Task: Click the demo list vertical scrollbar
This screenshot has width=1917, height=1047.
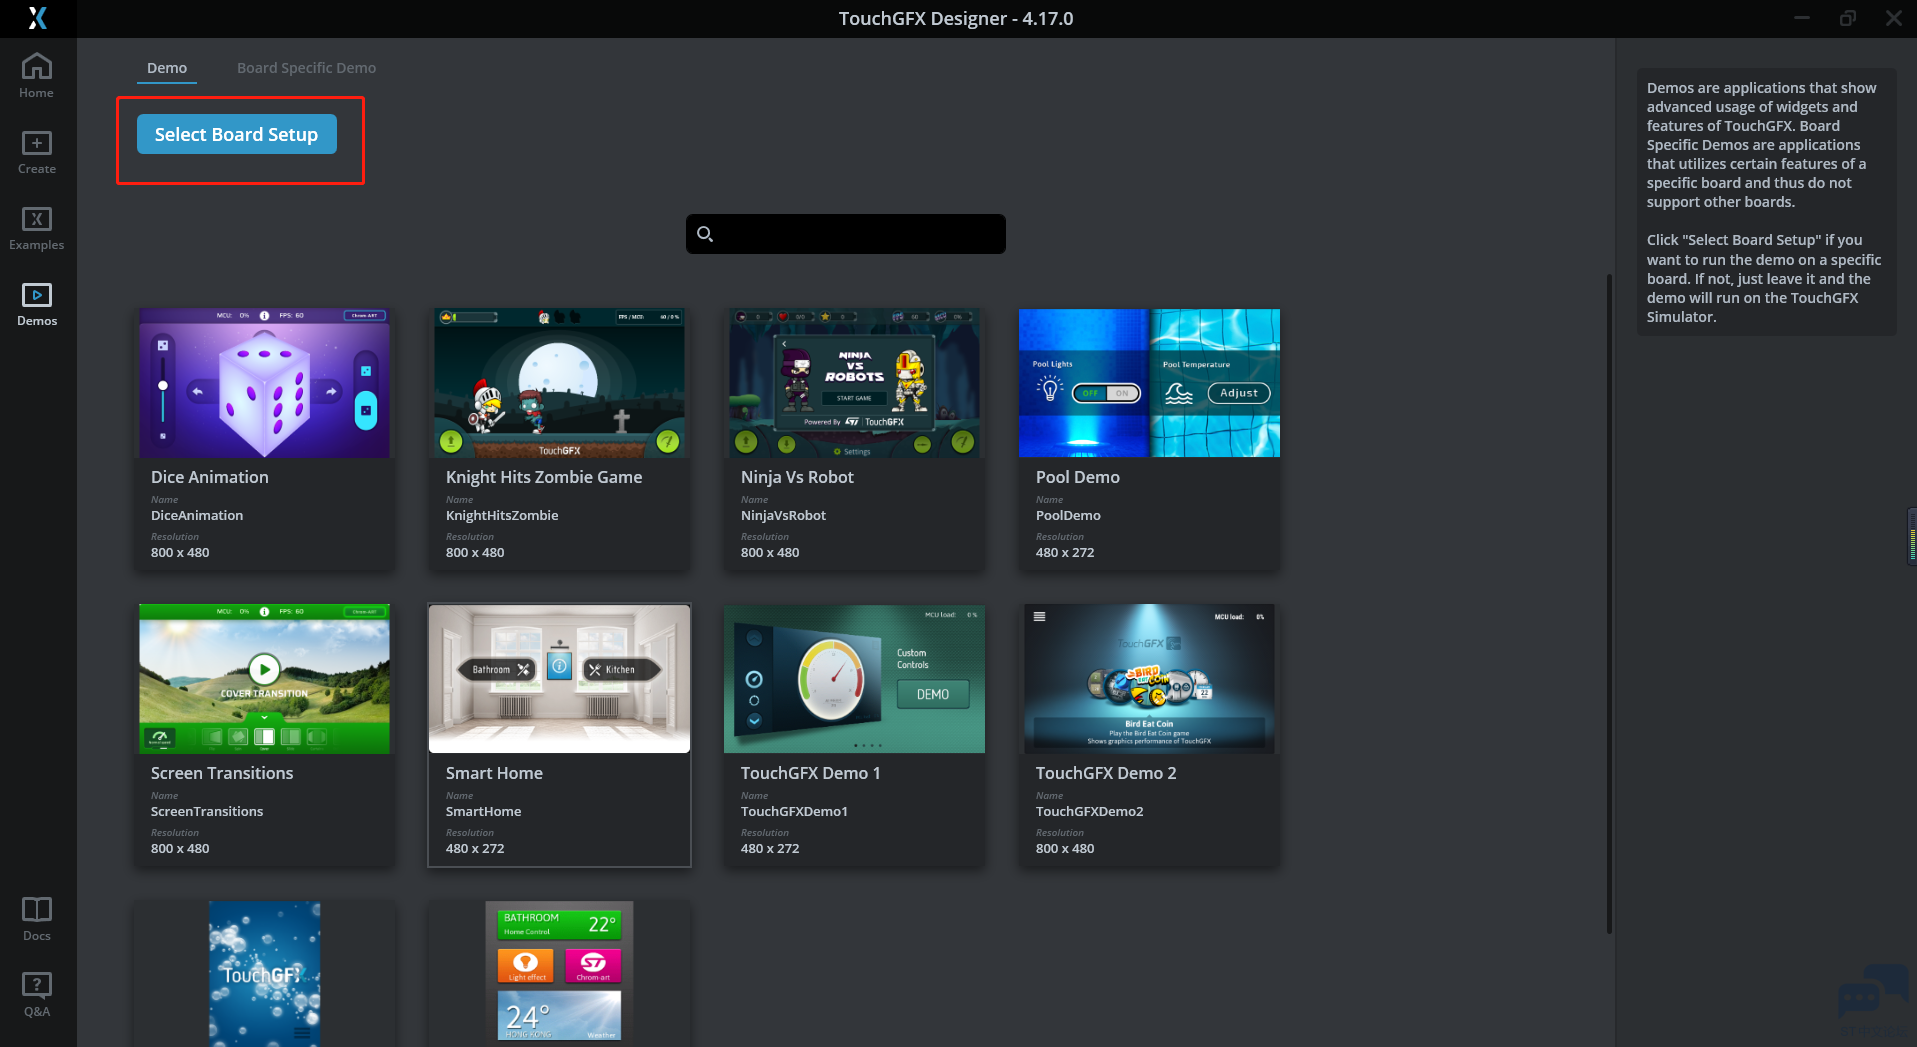Action: point(1609,603)
